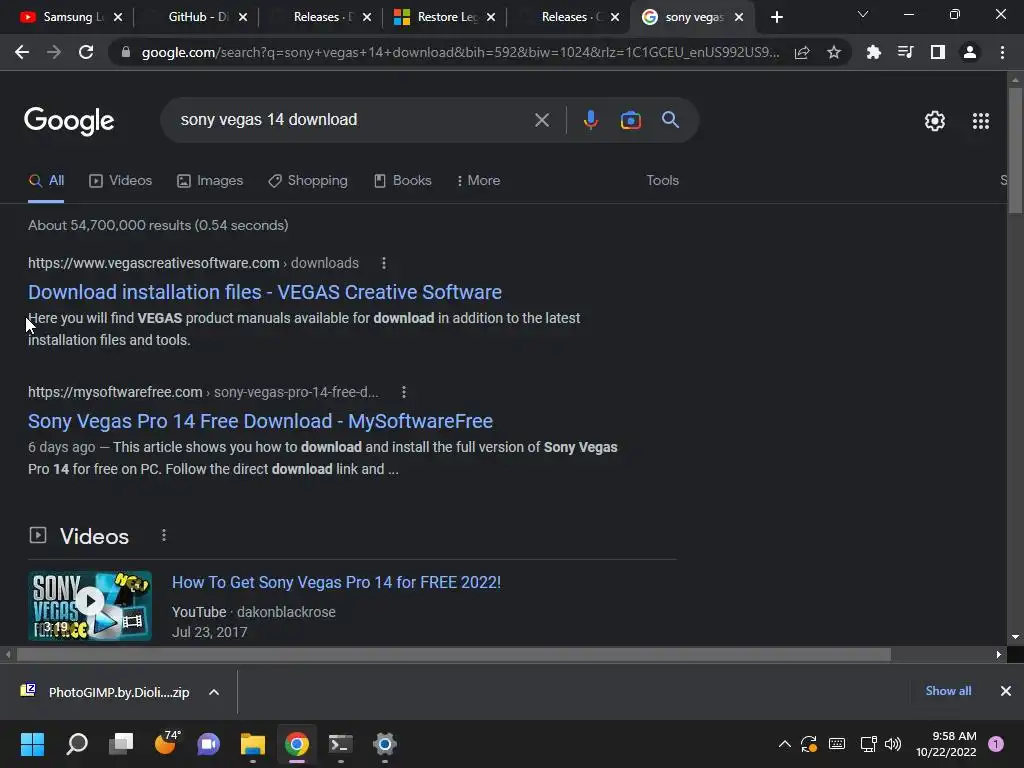Open Windows Start menu
Image resolution: width=1024 pixels, height=768 pixels.
32,744
